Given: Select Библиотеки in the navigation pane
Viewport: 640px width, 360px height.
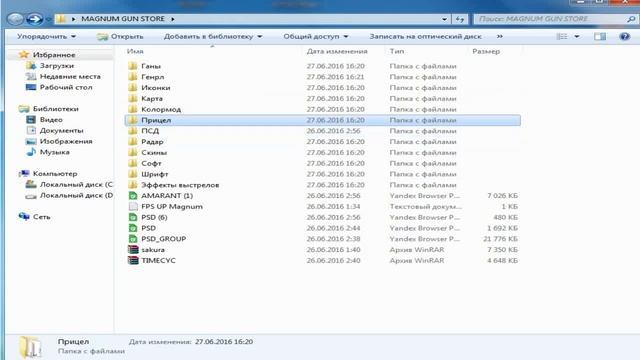Looking at the screenshot, I should click(56, 109).
